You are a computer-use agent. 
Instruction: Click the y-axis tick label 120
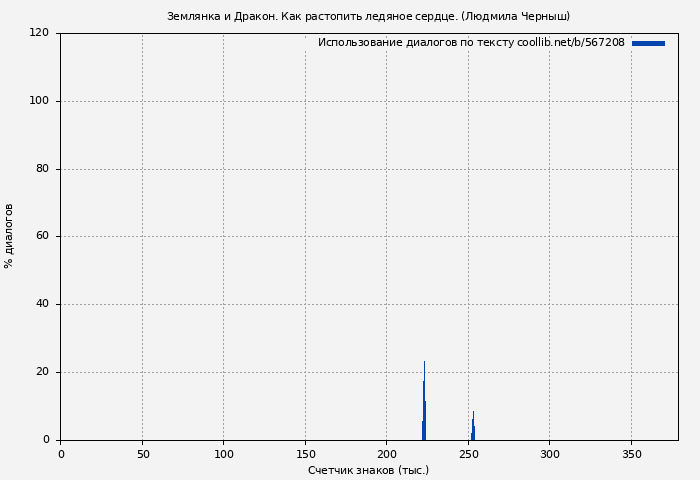pyautogui.click(x=39, y=33)
